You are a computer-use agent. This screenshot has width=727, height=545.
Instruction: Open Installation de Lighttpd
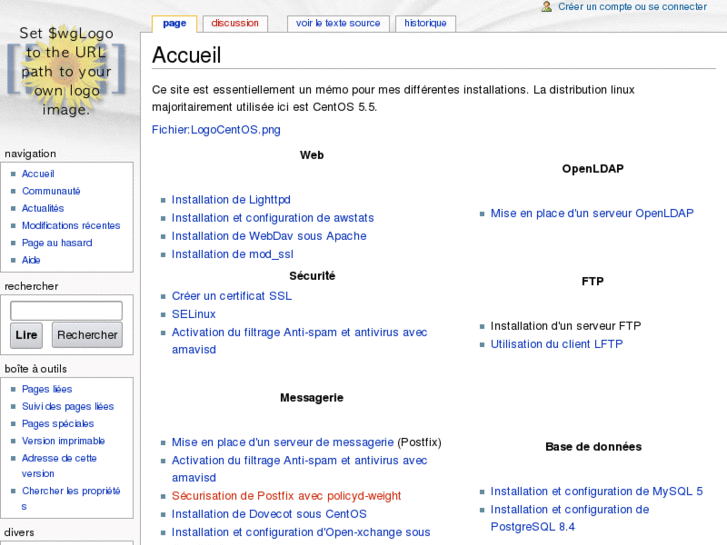[231, 199]
